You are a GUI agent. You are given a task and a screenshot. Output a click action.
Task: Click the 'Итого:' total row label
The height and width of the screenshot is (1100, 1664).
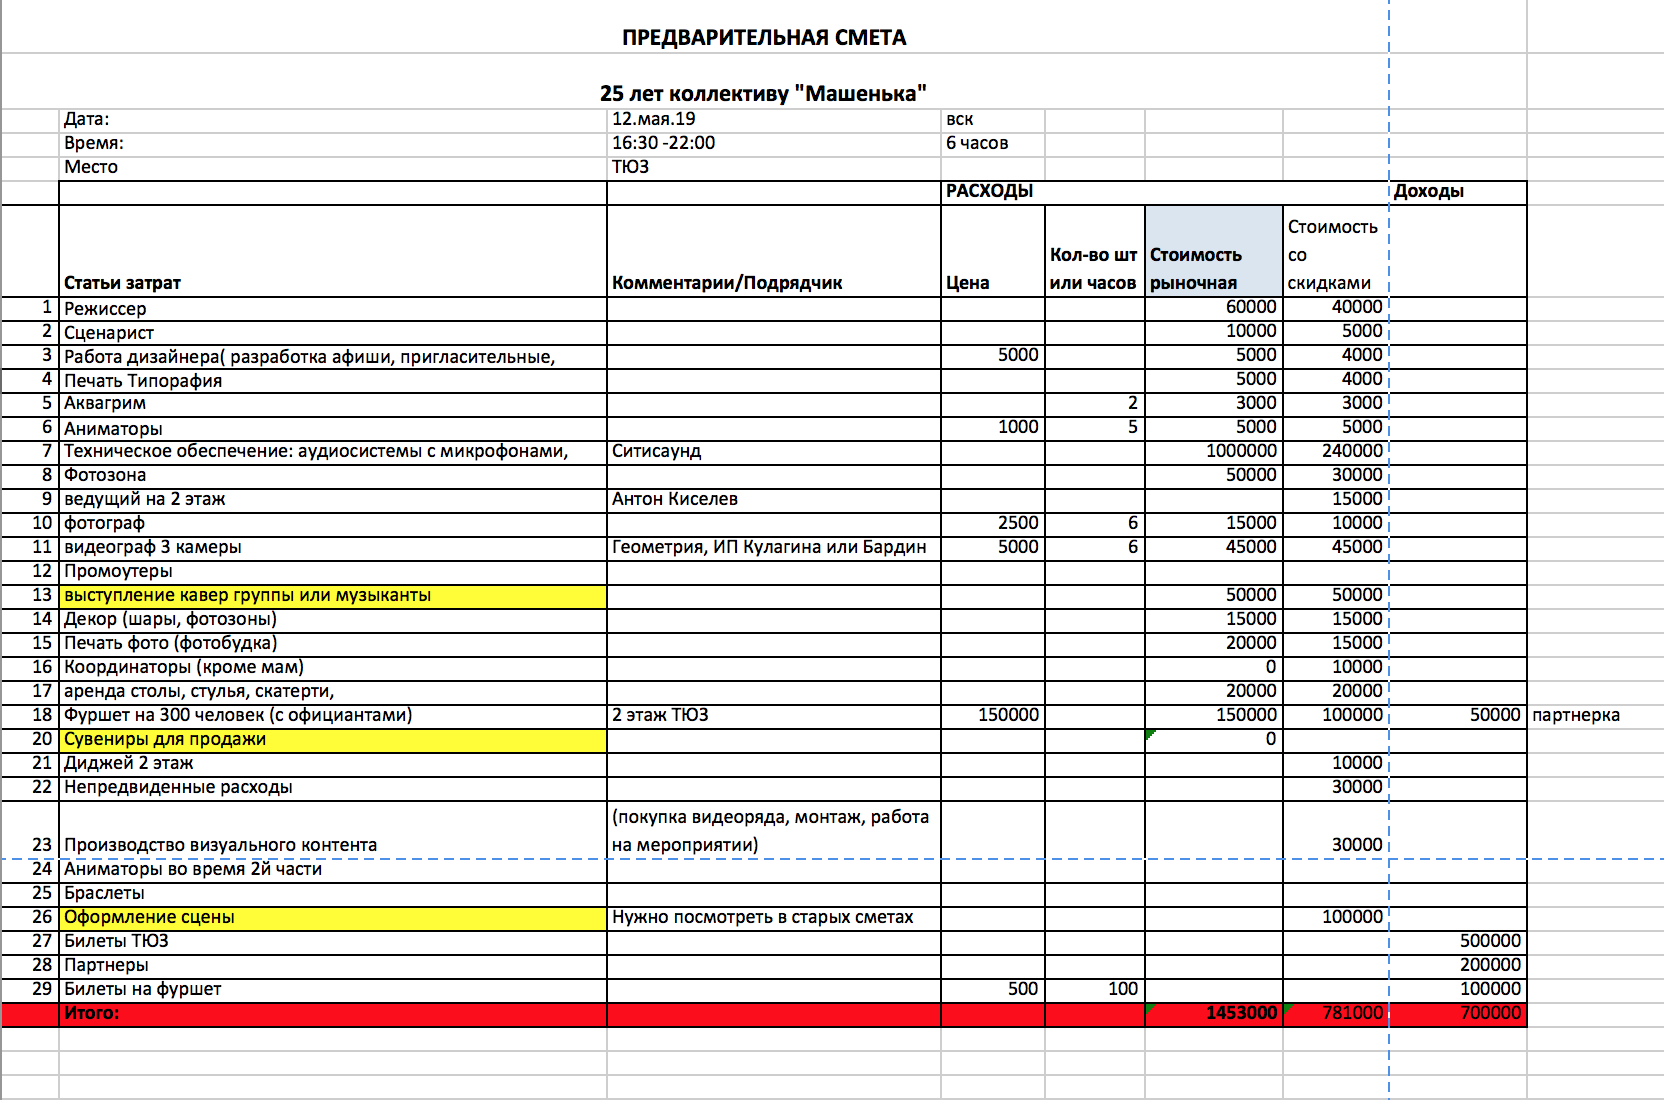[333, 1014]
